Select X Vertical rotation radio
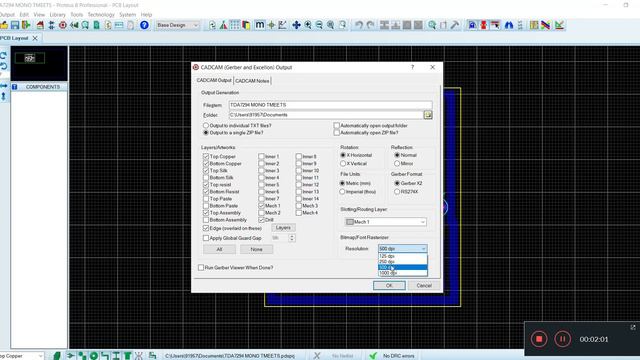The height and width of the screenshot is (360, 640). click(x=343, y=164)
